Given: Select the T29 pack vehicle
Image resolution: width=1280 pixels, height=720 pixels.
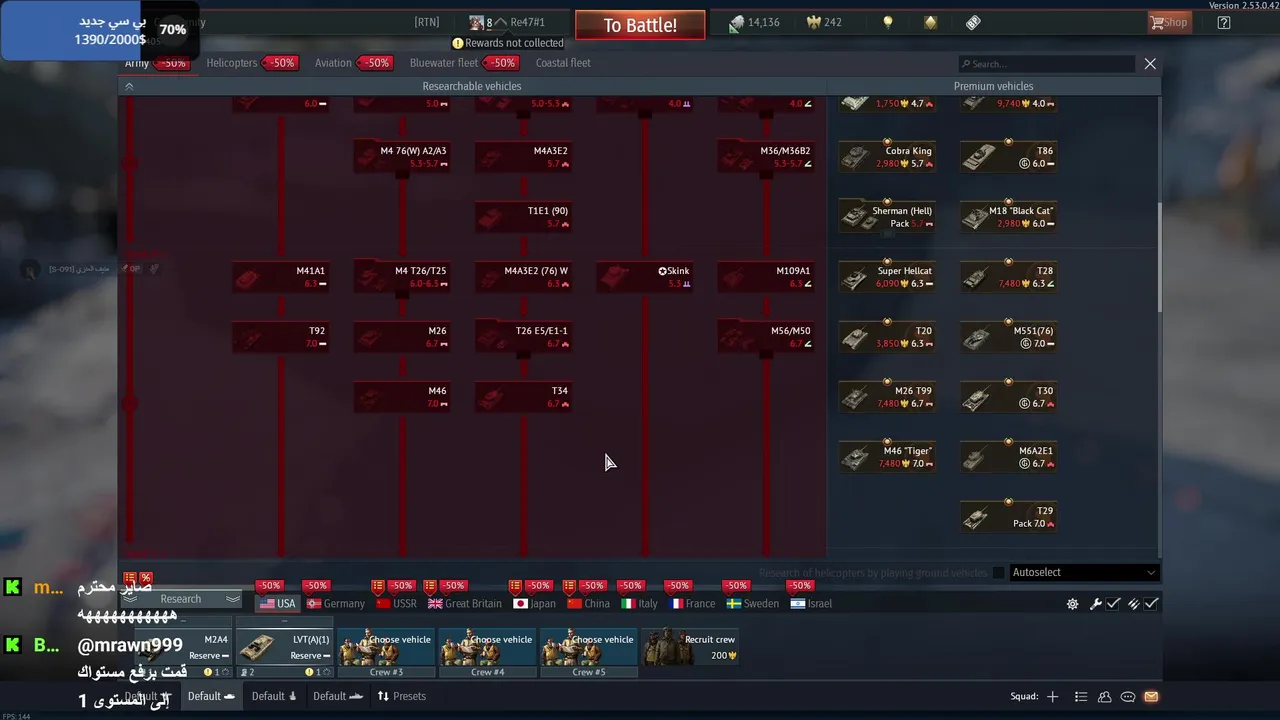Looking at the screenshot, I should coord(1008,517).
